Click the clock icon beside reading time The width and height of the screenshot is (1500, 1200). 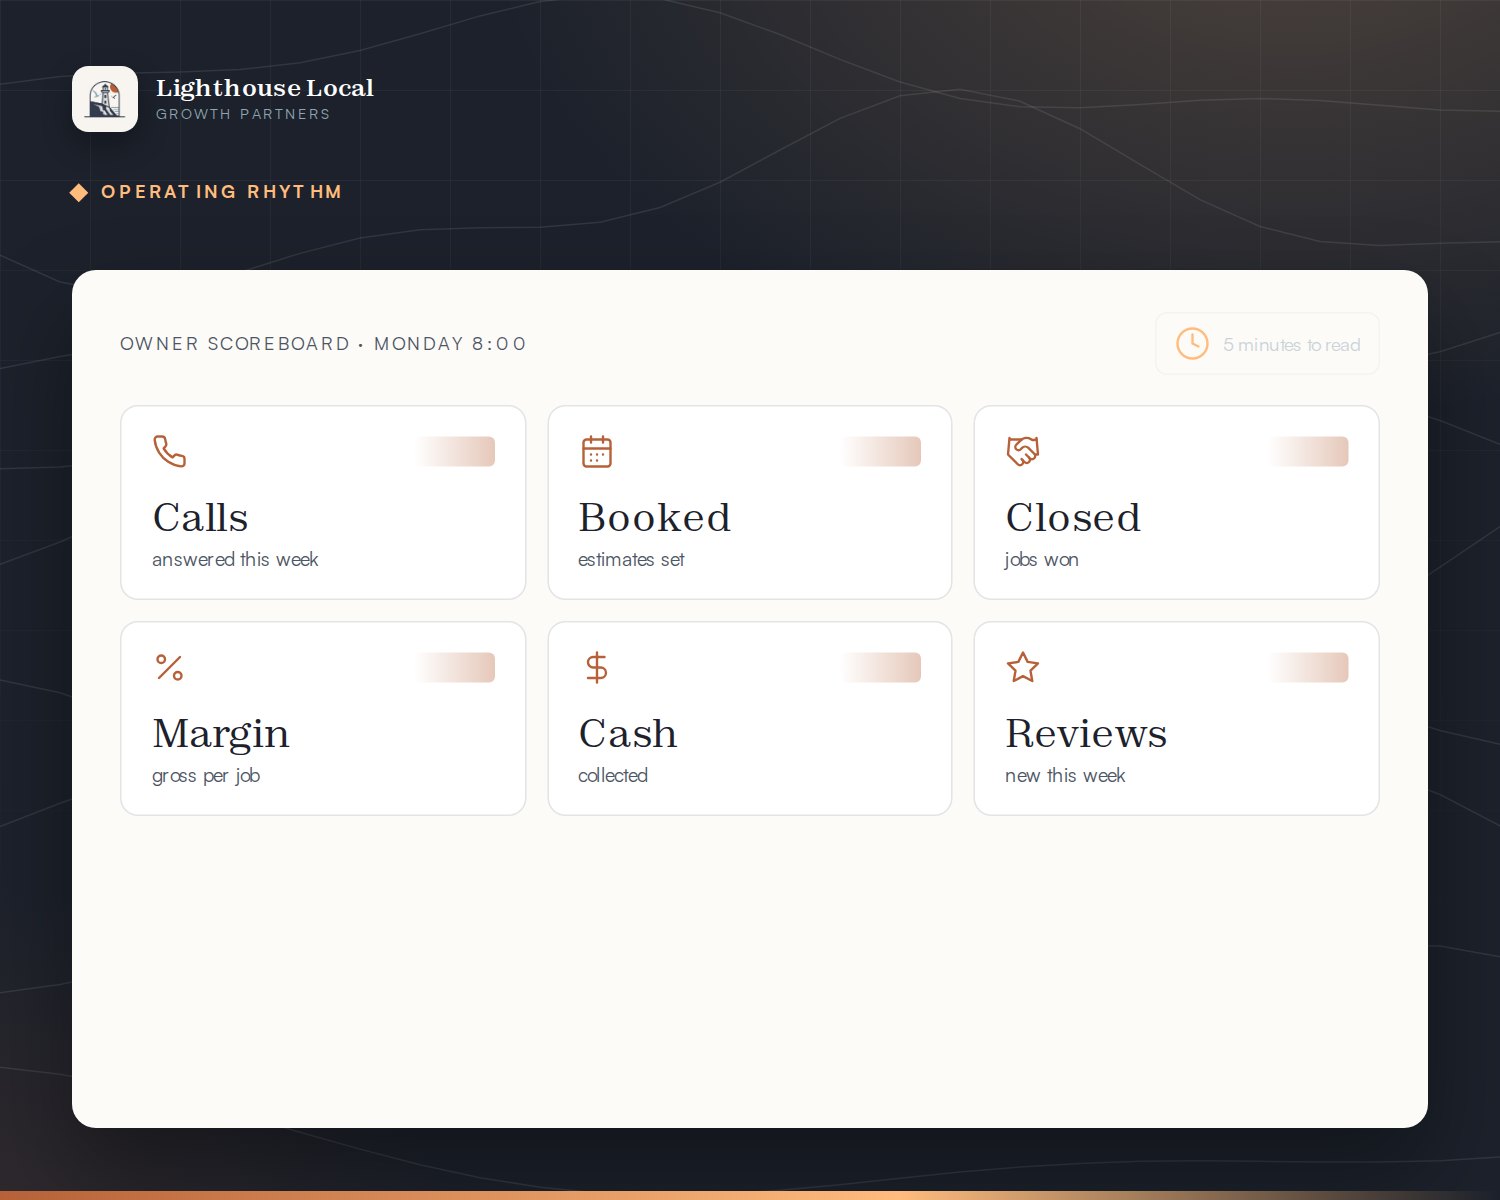[1192, 344]
